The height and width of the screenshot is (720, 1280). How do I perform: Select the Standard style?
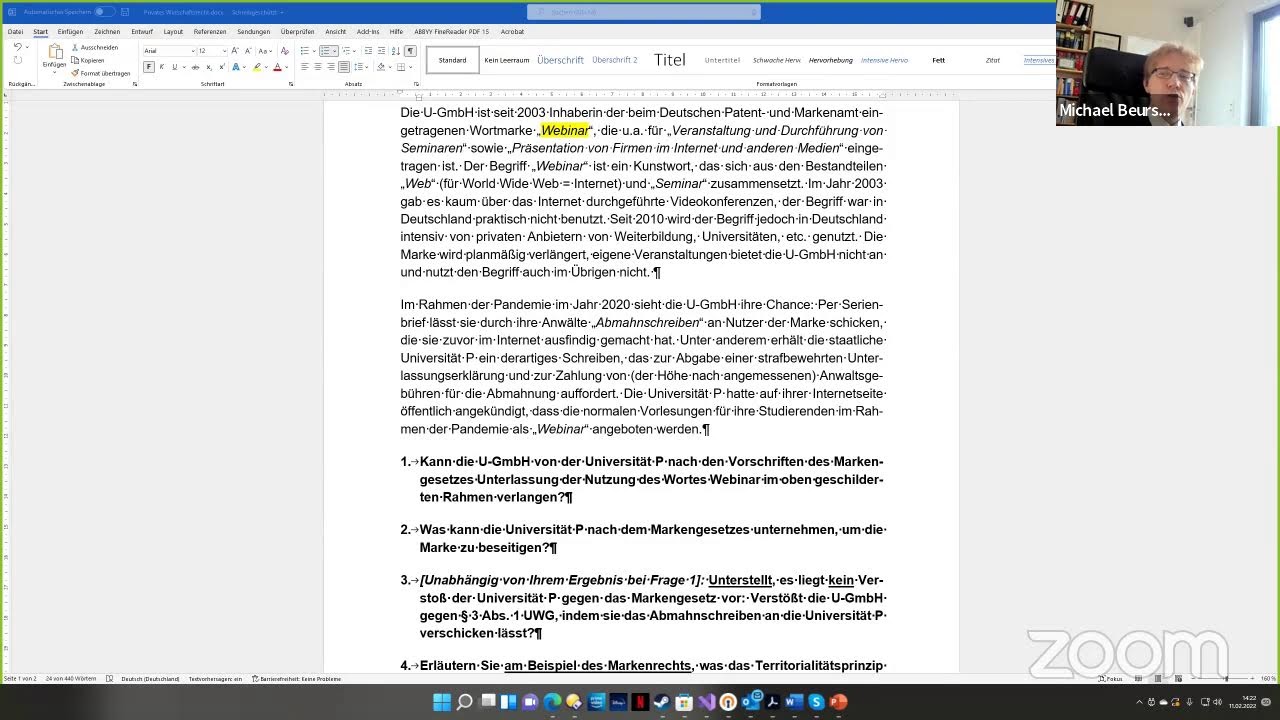pos(452,60)
